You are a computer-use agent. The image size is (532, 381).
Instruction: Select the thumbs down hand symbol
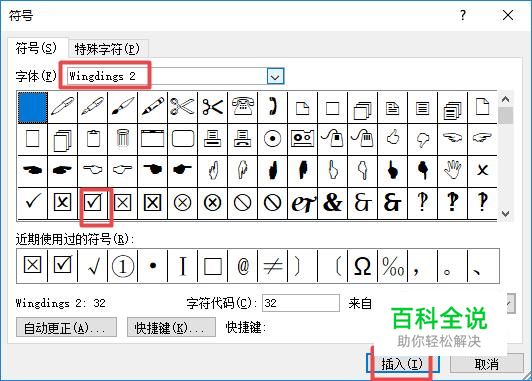pos(422,139)
